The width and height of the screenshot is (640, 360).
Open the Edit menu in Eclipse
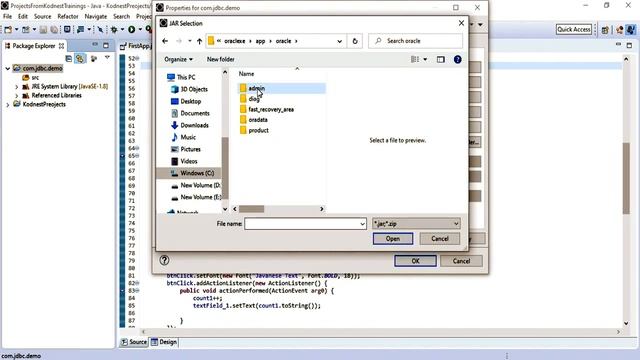(23, 16)
